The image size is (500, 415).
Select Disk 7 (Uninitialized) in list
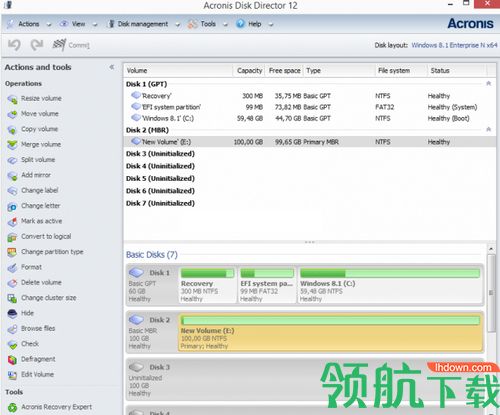tap(160, 203)
